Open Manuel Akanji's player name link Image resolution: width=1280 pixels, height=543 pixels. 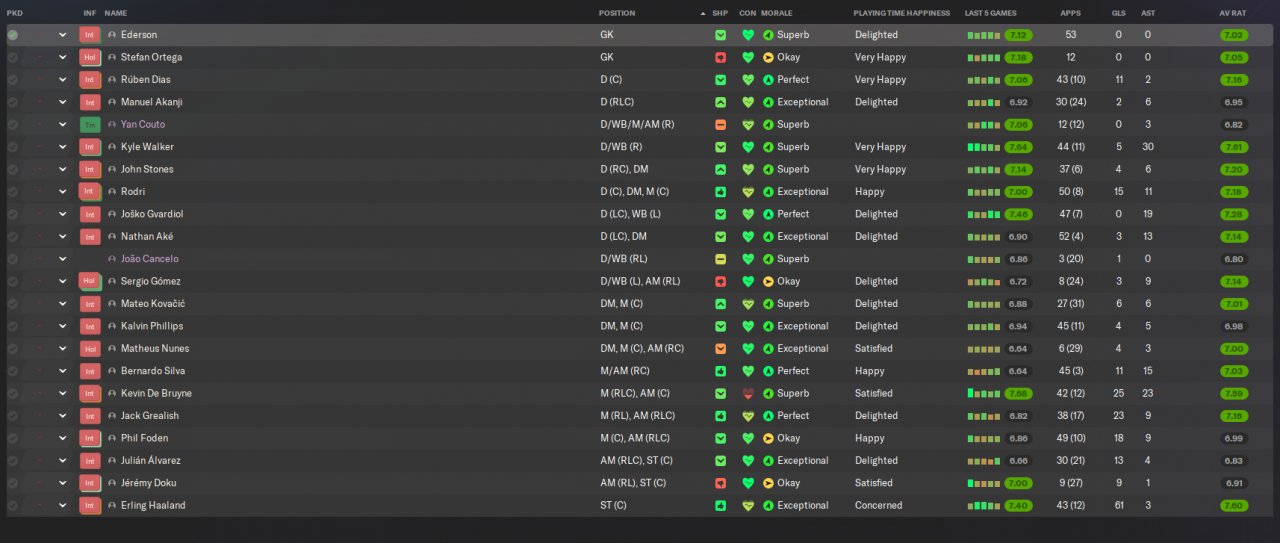(151, 102)
